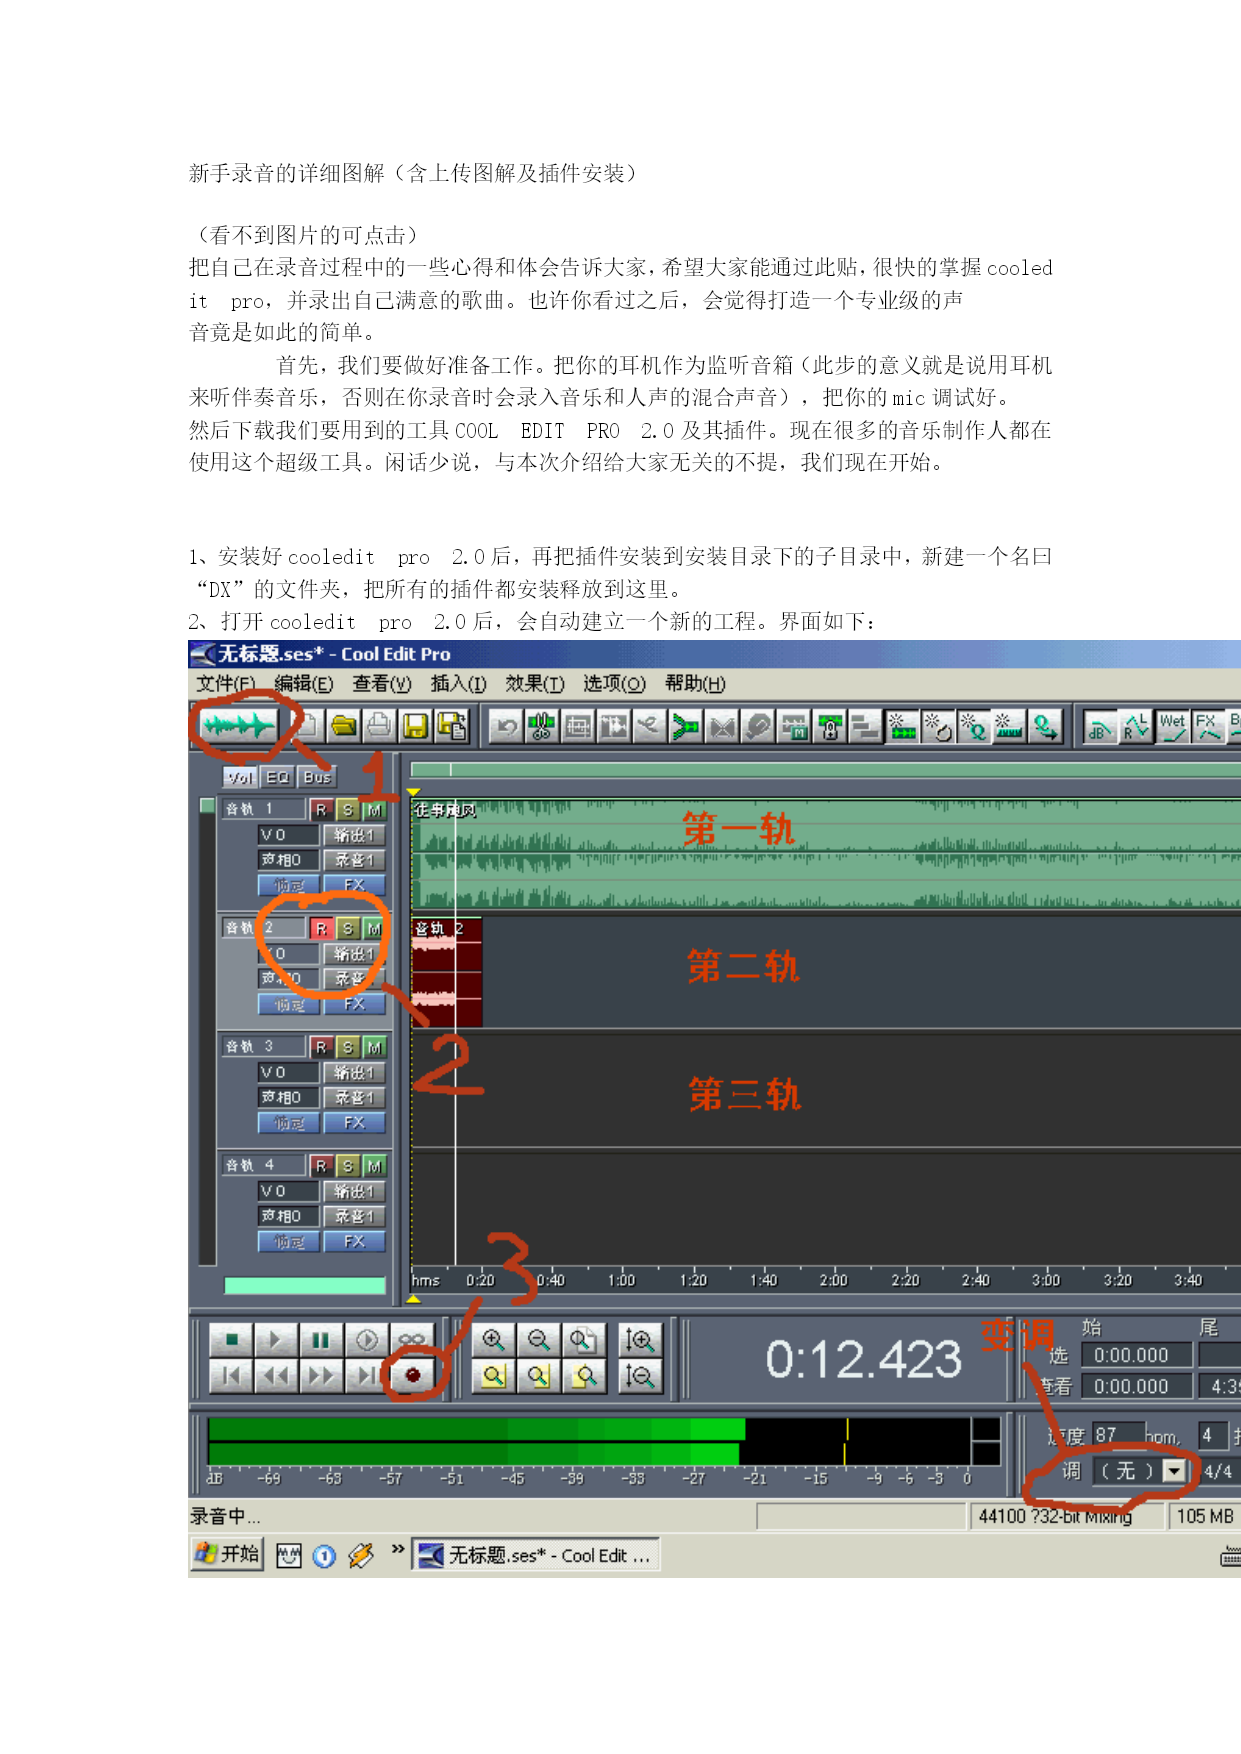Screen dimensions: 1241x1754
Task: Open the 选项(O) menu
Action: [614, 684]
